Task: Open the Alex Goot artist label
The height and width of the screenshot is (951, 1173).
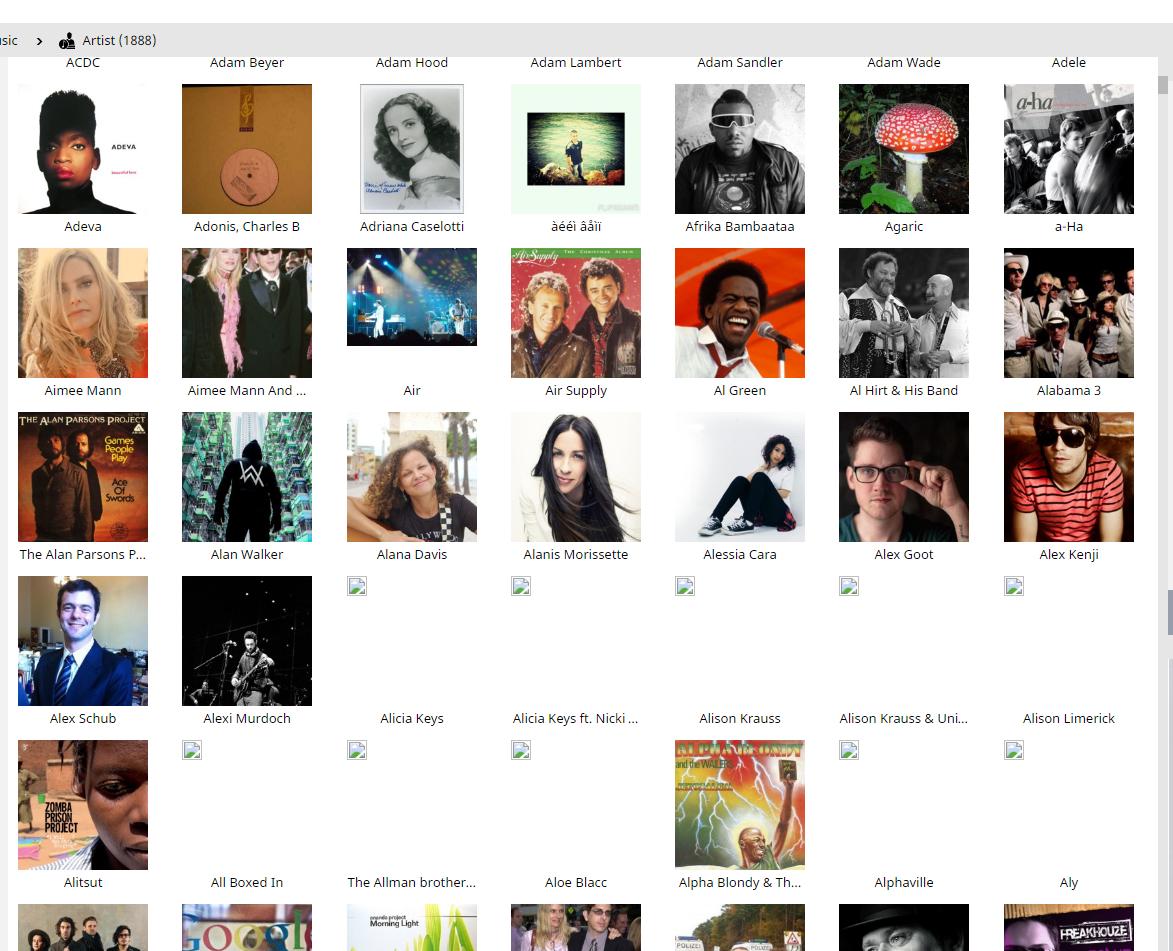Action: pyautogui.click(x=904, y=555)
